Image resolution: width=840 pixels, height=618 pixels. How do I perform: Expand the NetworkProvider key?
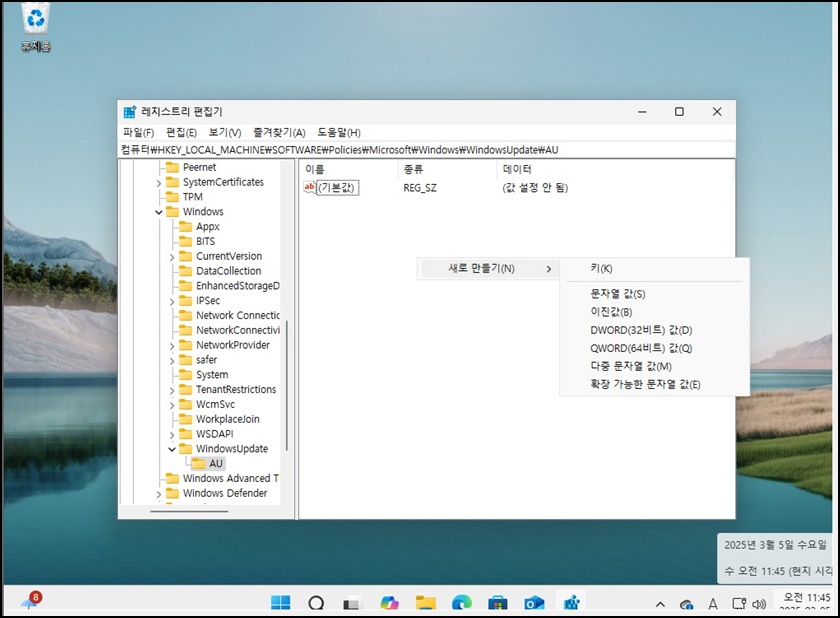click(172, 346)
